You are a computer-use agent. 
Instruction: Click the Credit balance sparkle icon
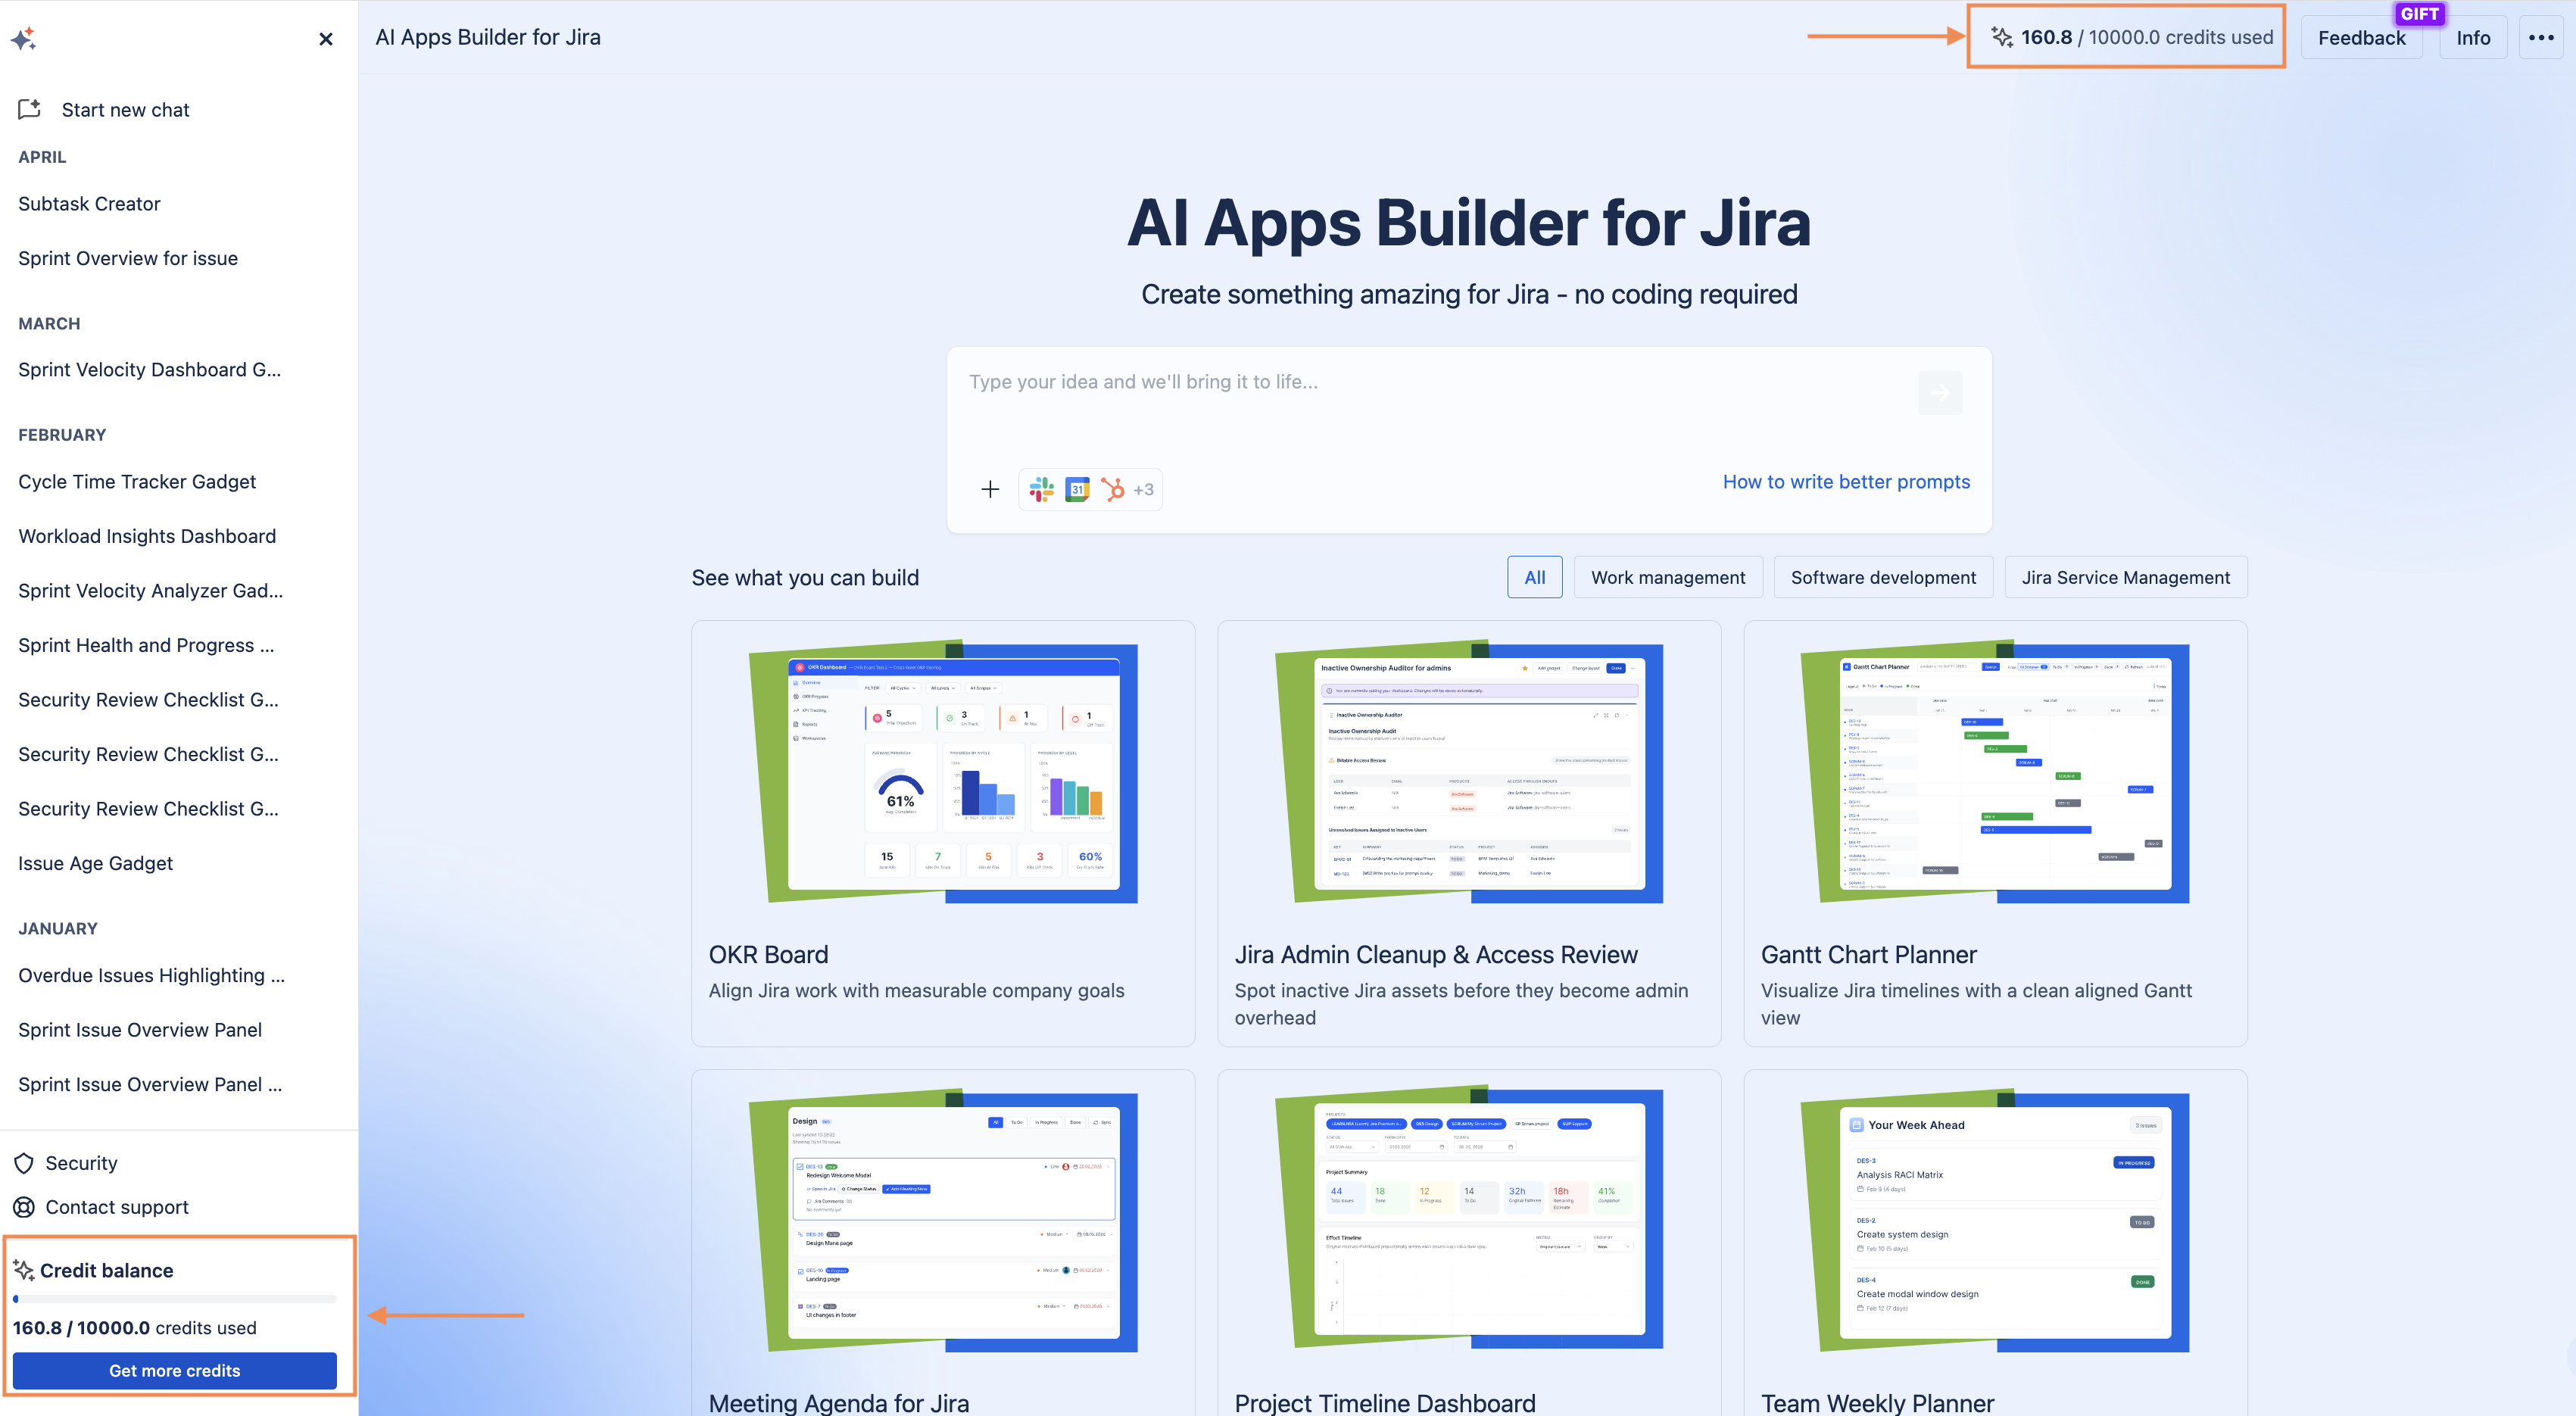click(24, 1270)
